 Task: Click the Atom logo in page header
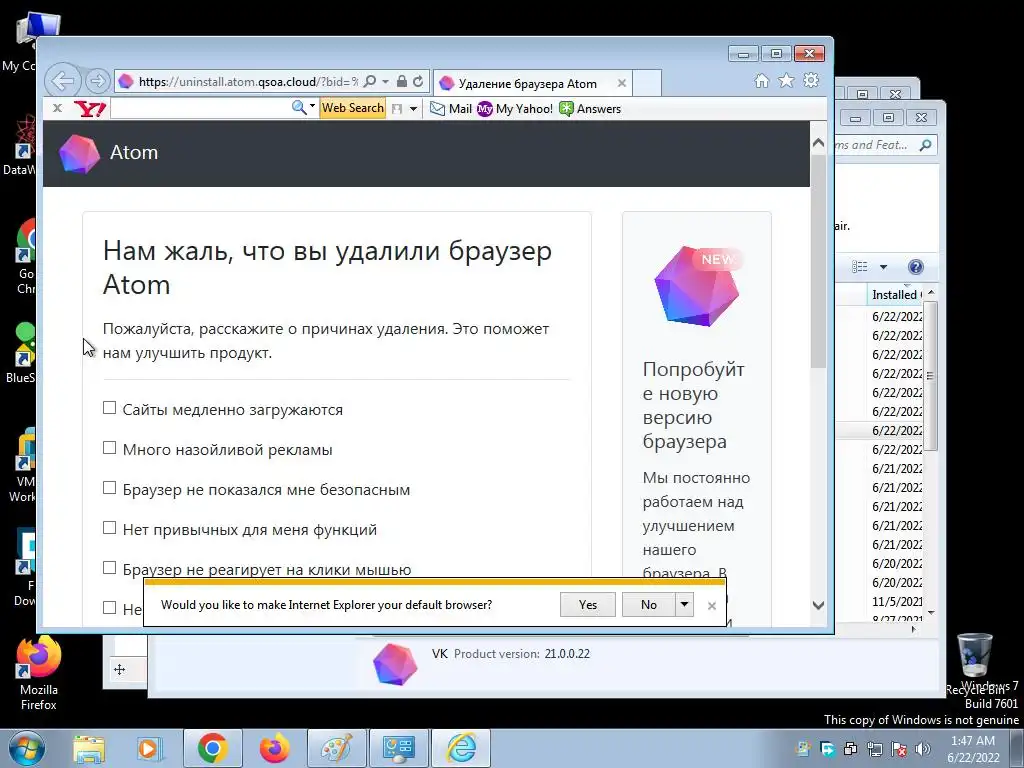coord(79,153)
